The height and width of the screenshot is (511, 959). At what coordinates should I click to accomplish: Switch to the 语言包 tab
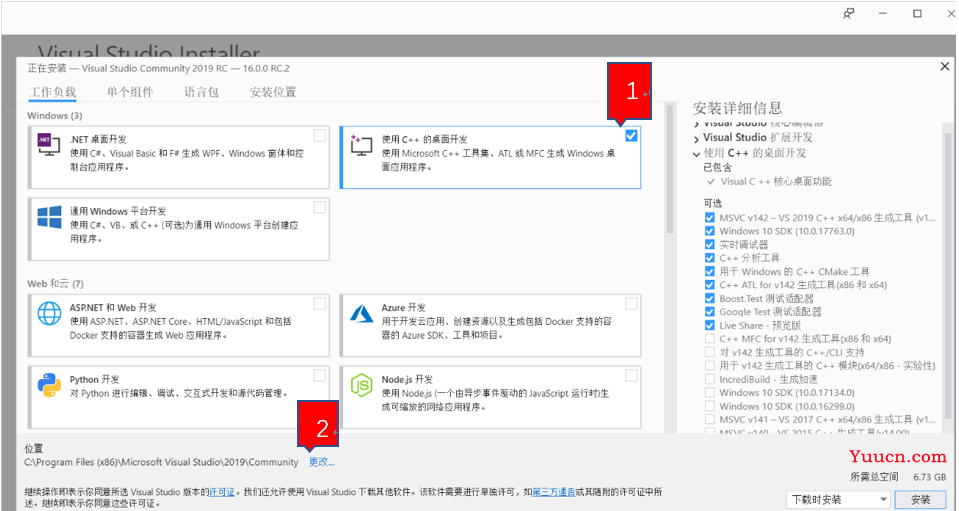pos(201,92)
